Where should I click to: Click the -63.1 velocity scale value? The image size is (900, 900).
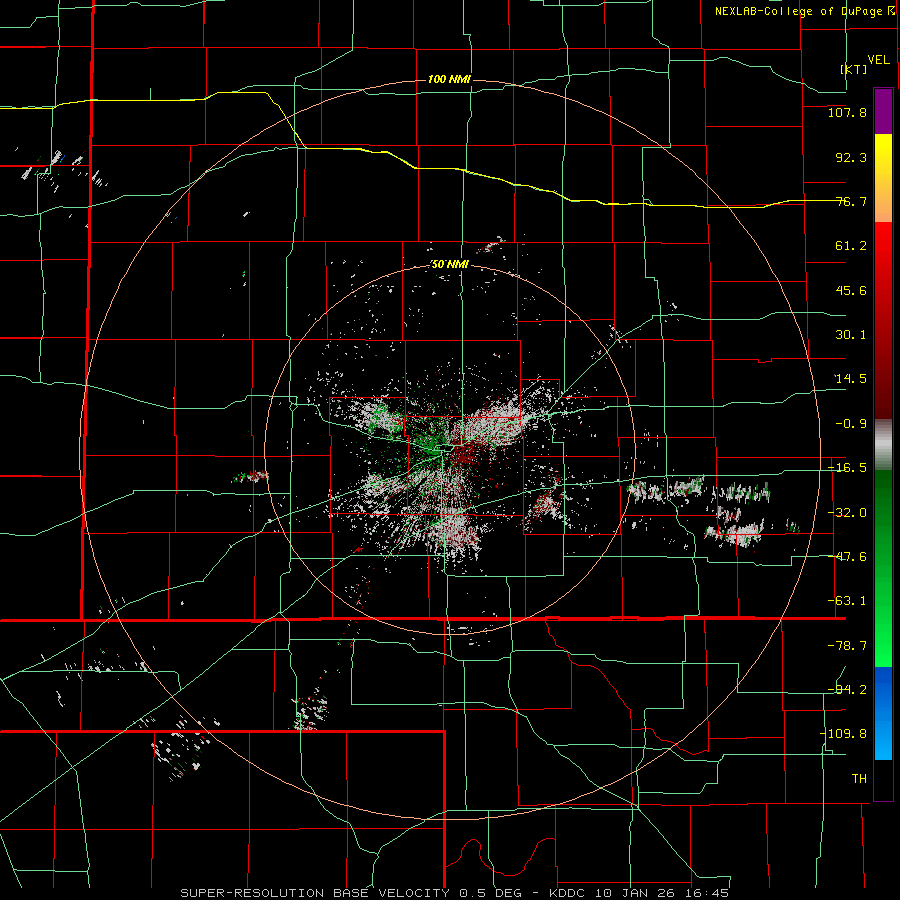tap(847, 601)
